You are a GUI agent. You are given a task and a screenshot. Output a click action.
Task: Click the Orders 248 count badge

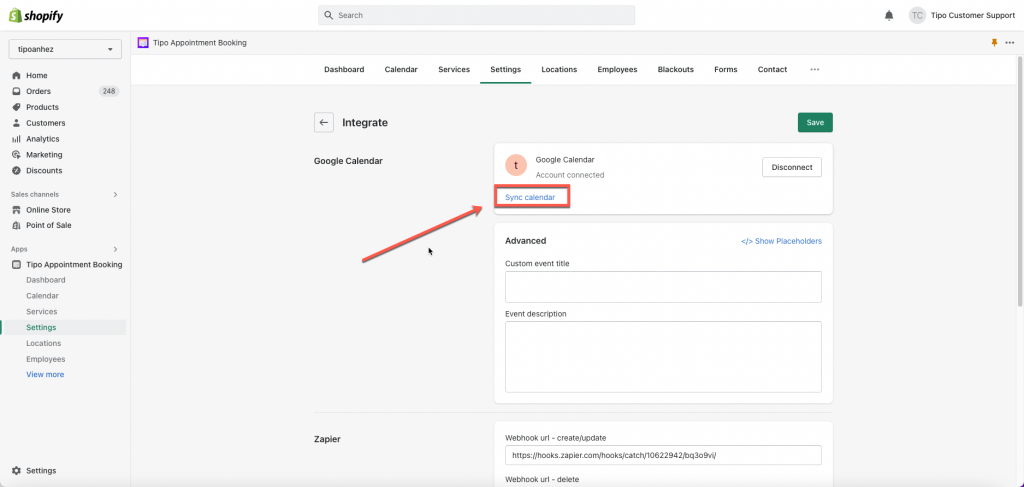tap(109, 91)
